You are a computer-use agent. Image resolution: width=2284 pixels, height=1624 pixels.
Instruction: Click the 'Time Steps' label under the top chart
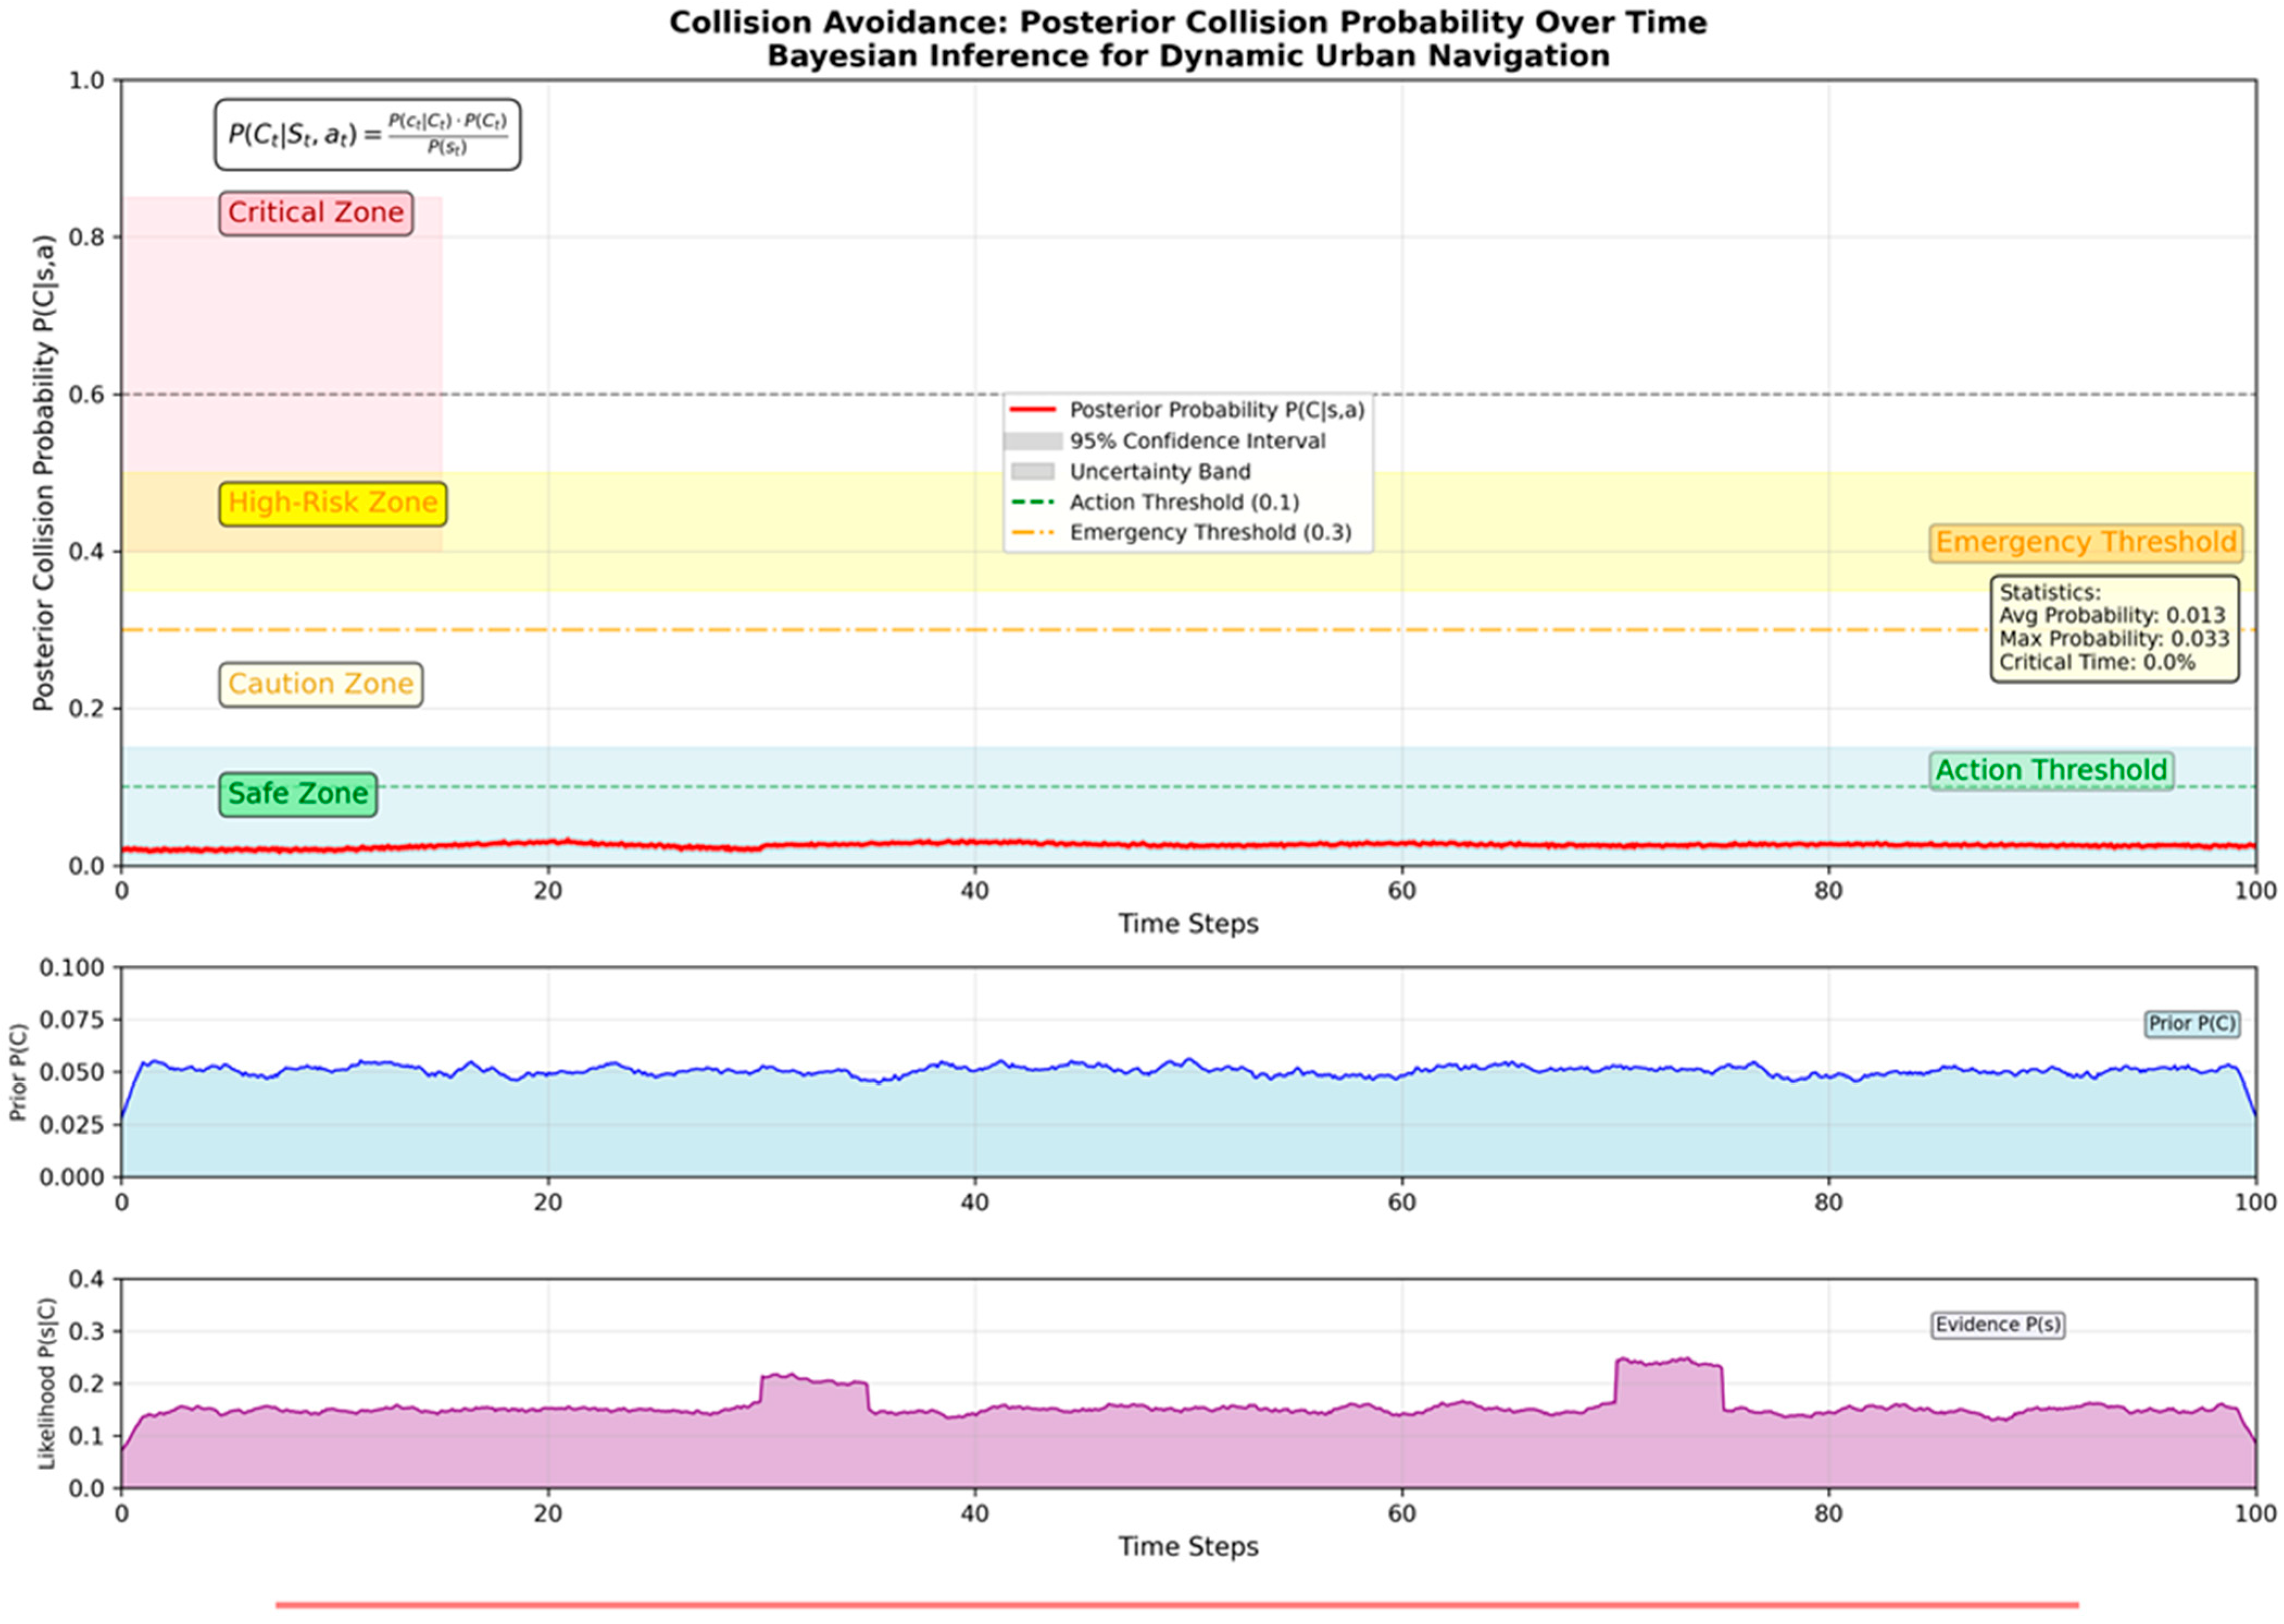click(1187, 924)
